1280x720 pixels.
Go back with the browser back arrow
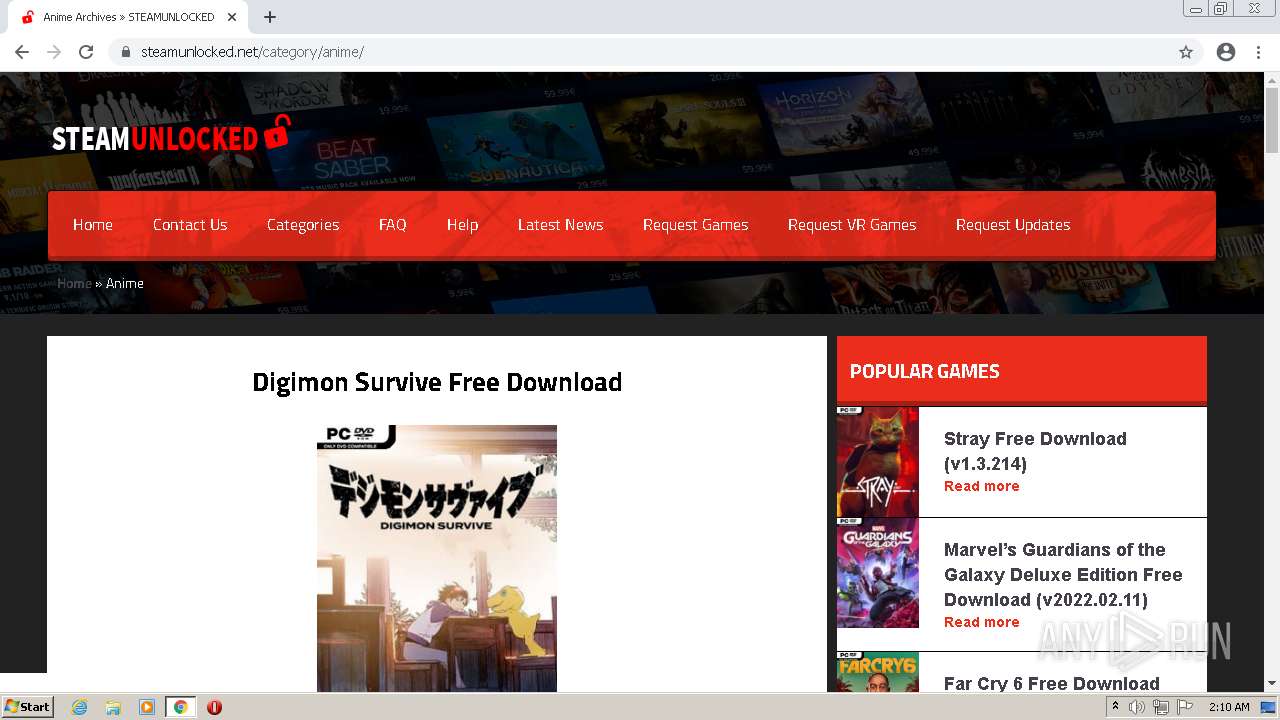(x=22, y=52)
